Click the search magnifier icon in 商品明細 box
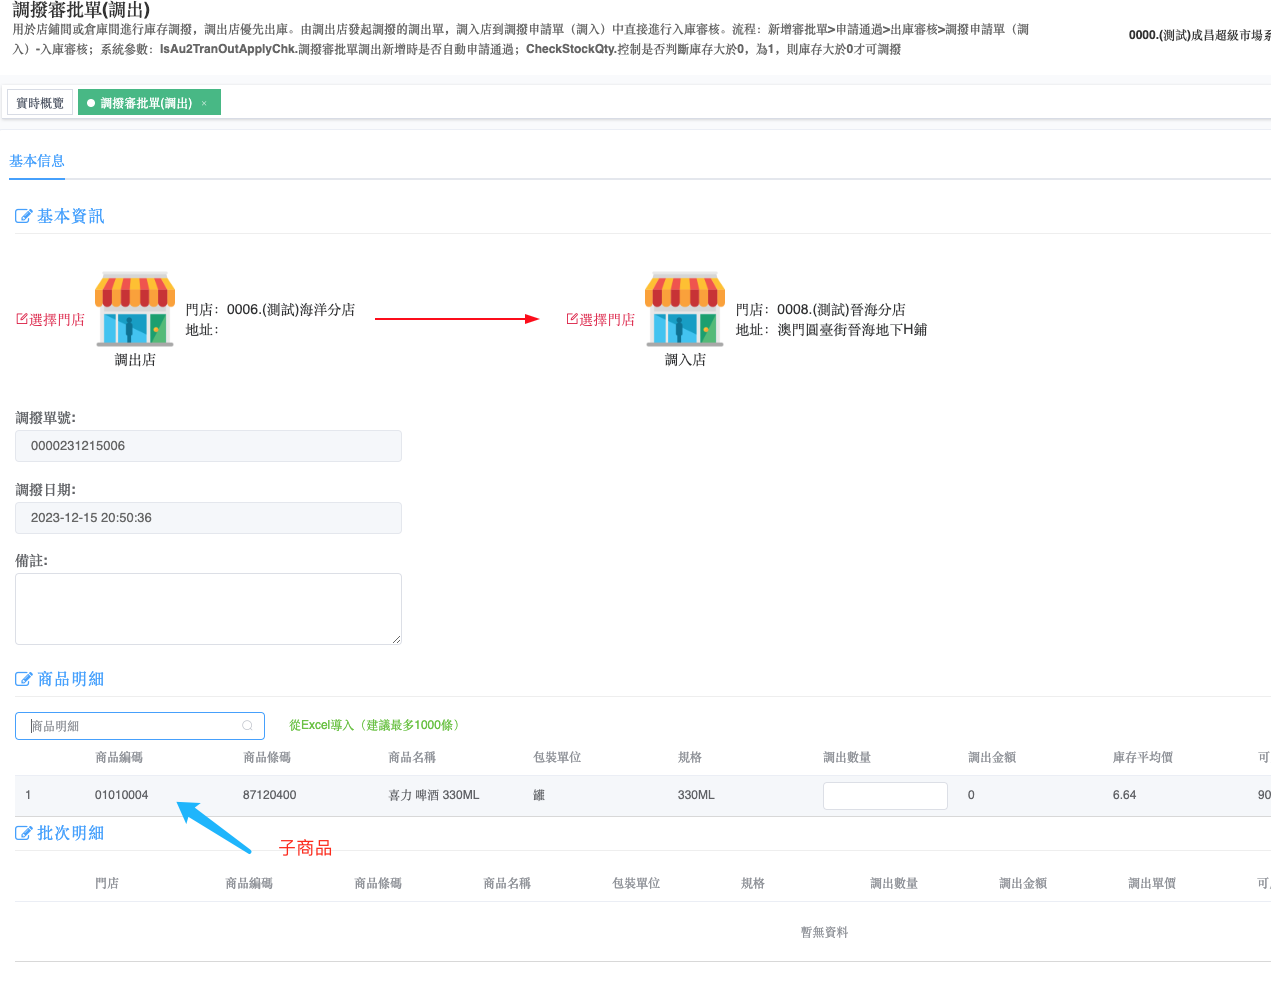This screenshot has height=1008, width=1271. click(x=248, y=726)
